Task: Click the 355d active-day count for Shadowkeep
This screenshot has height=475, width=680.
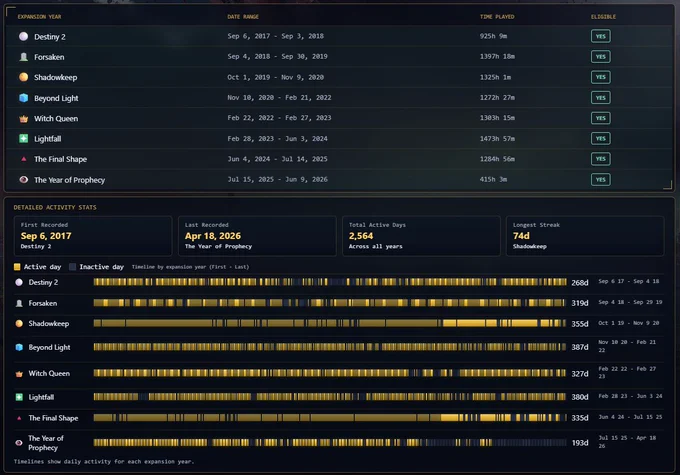Action: (580, 324)
